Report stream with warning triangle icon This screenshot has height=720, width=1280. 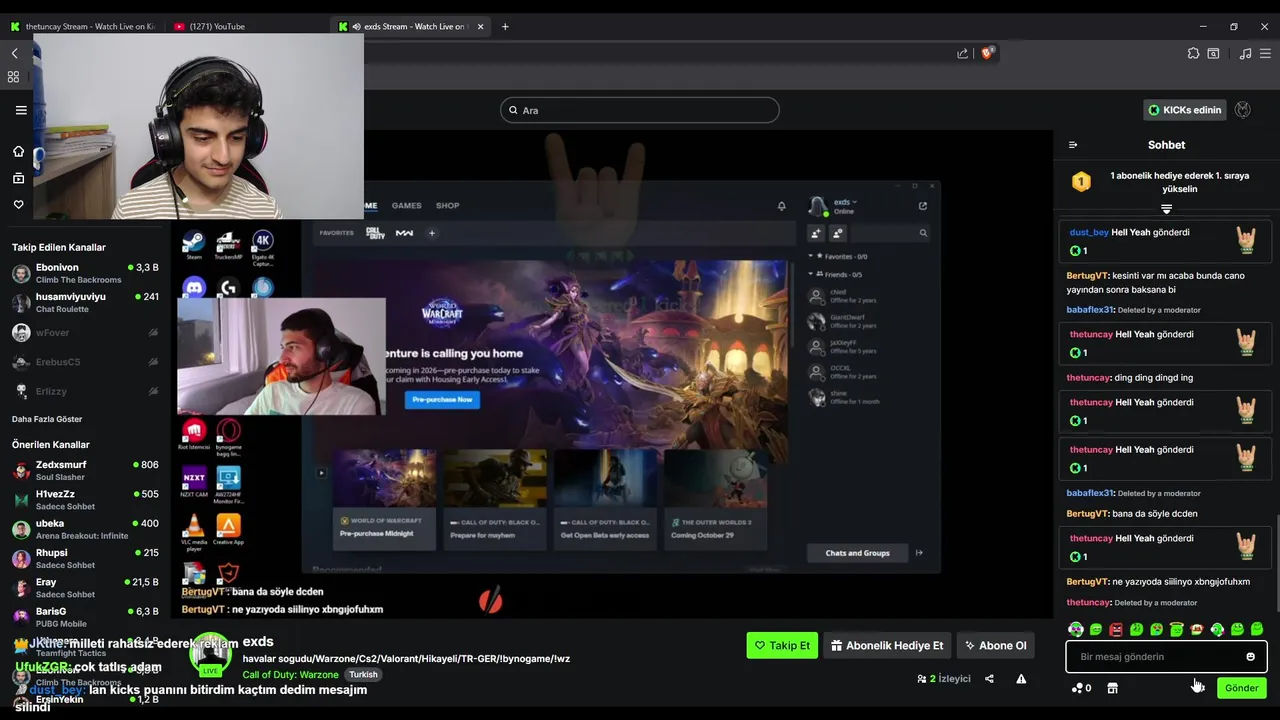coord(1021,678)
